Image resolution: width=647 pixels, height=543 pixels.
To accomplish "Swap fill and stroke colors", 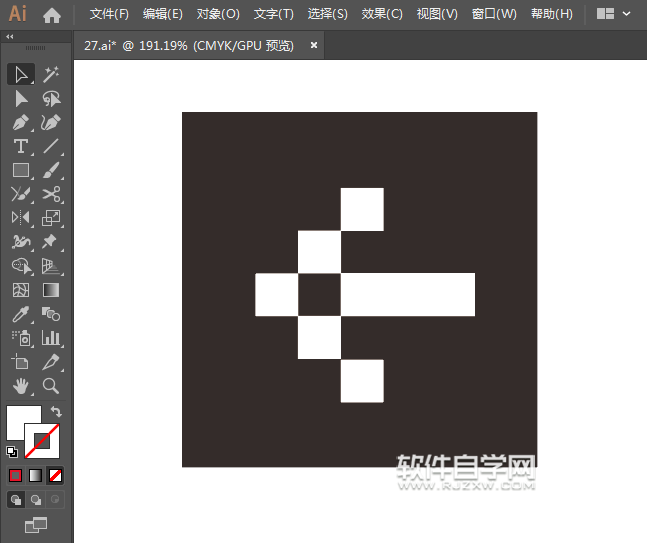I will click(x=56, y=411).
